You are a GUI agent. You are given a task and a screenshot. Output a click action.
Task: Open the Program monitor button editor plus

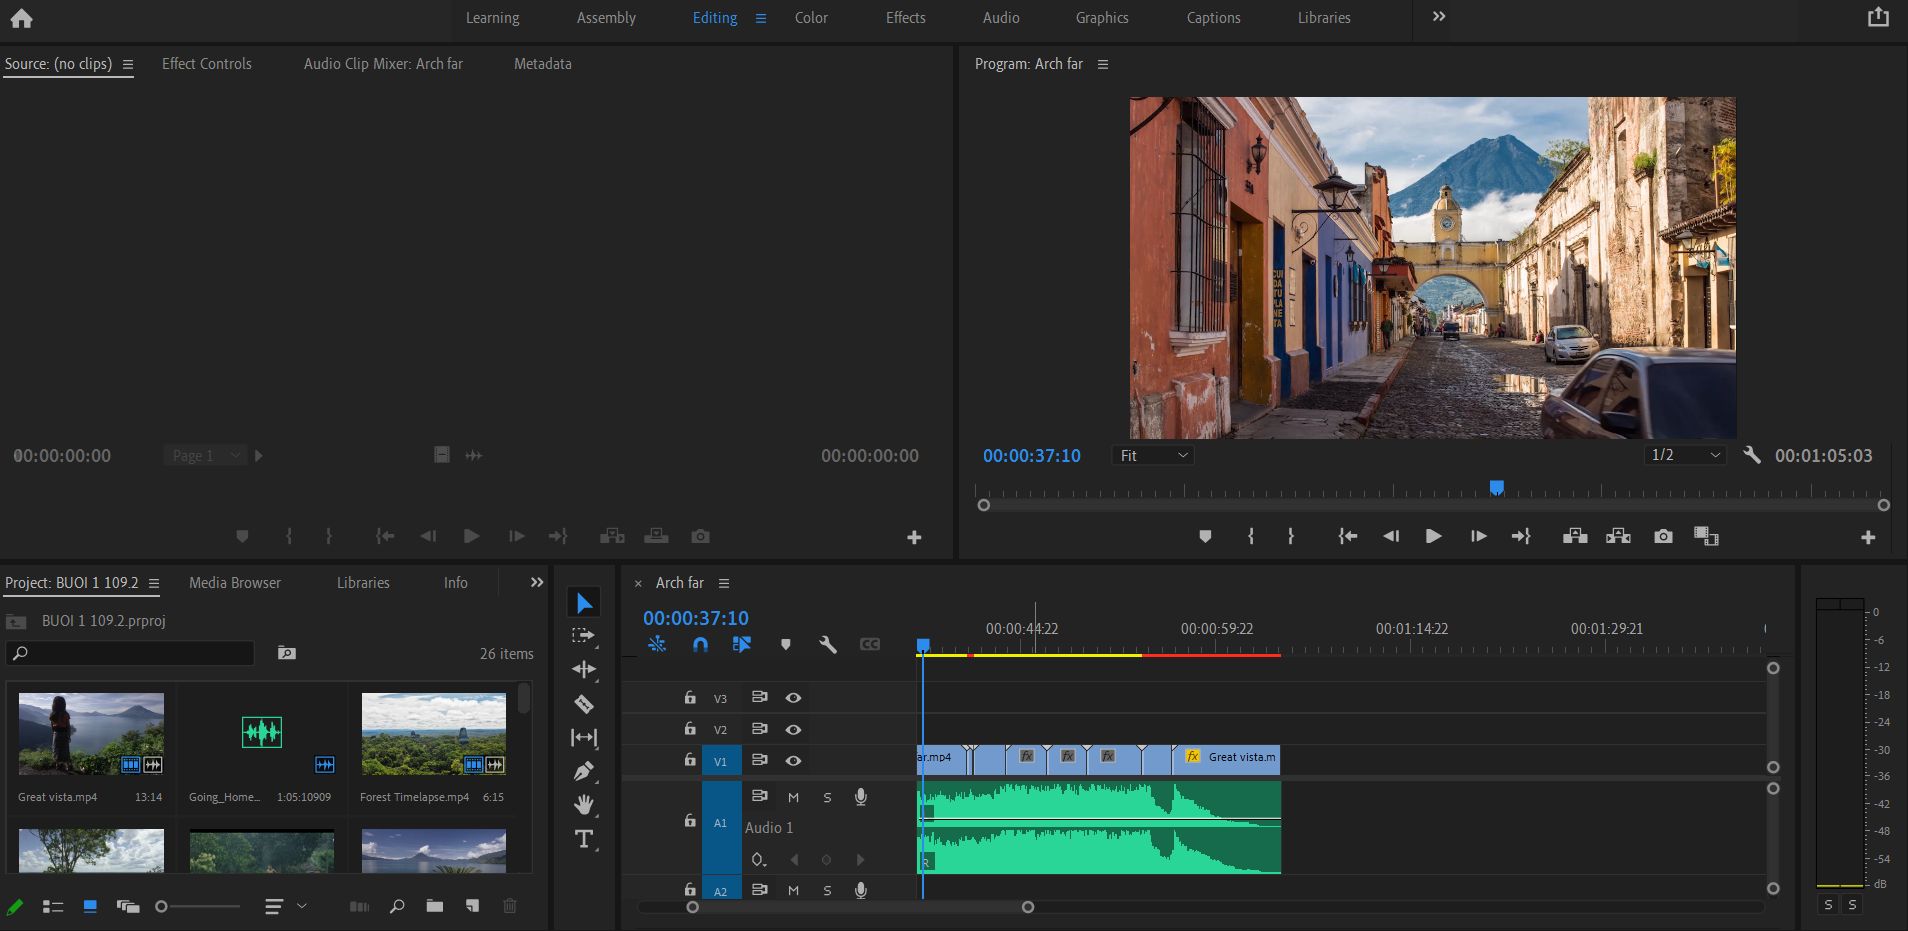[1868, 538]
